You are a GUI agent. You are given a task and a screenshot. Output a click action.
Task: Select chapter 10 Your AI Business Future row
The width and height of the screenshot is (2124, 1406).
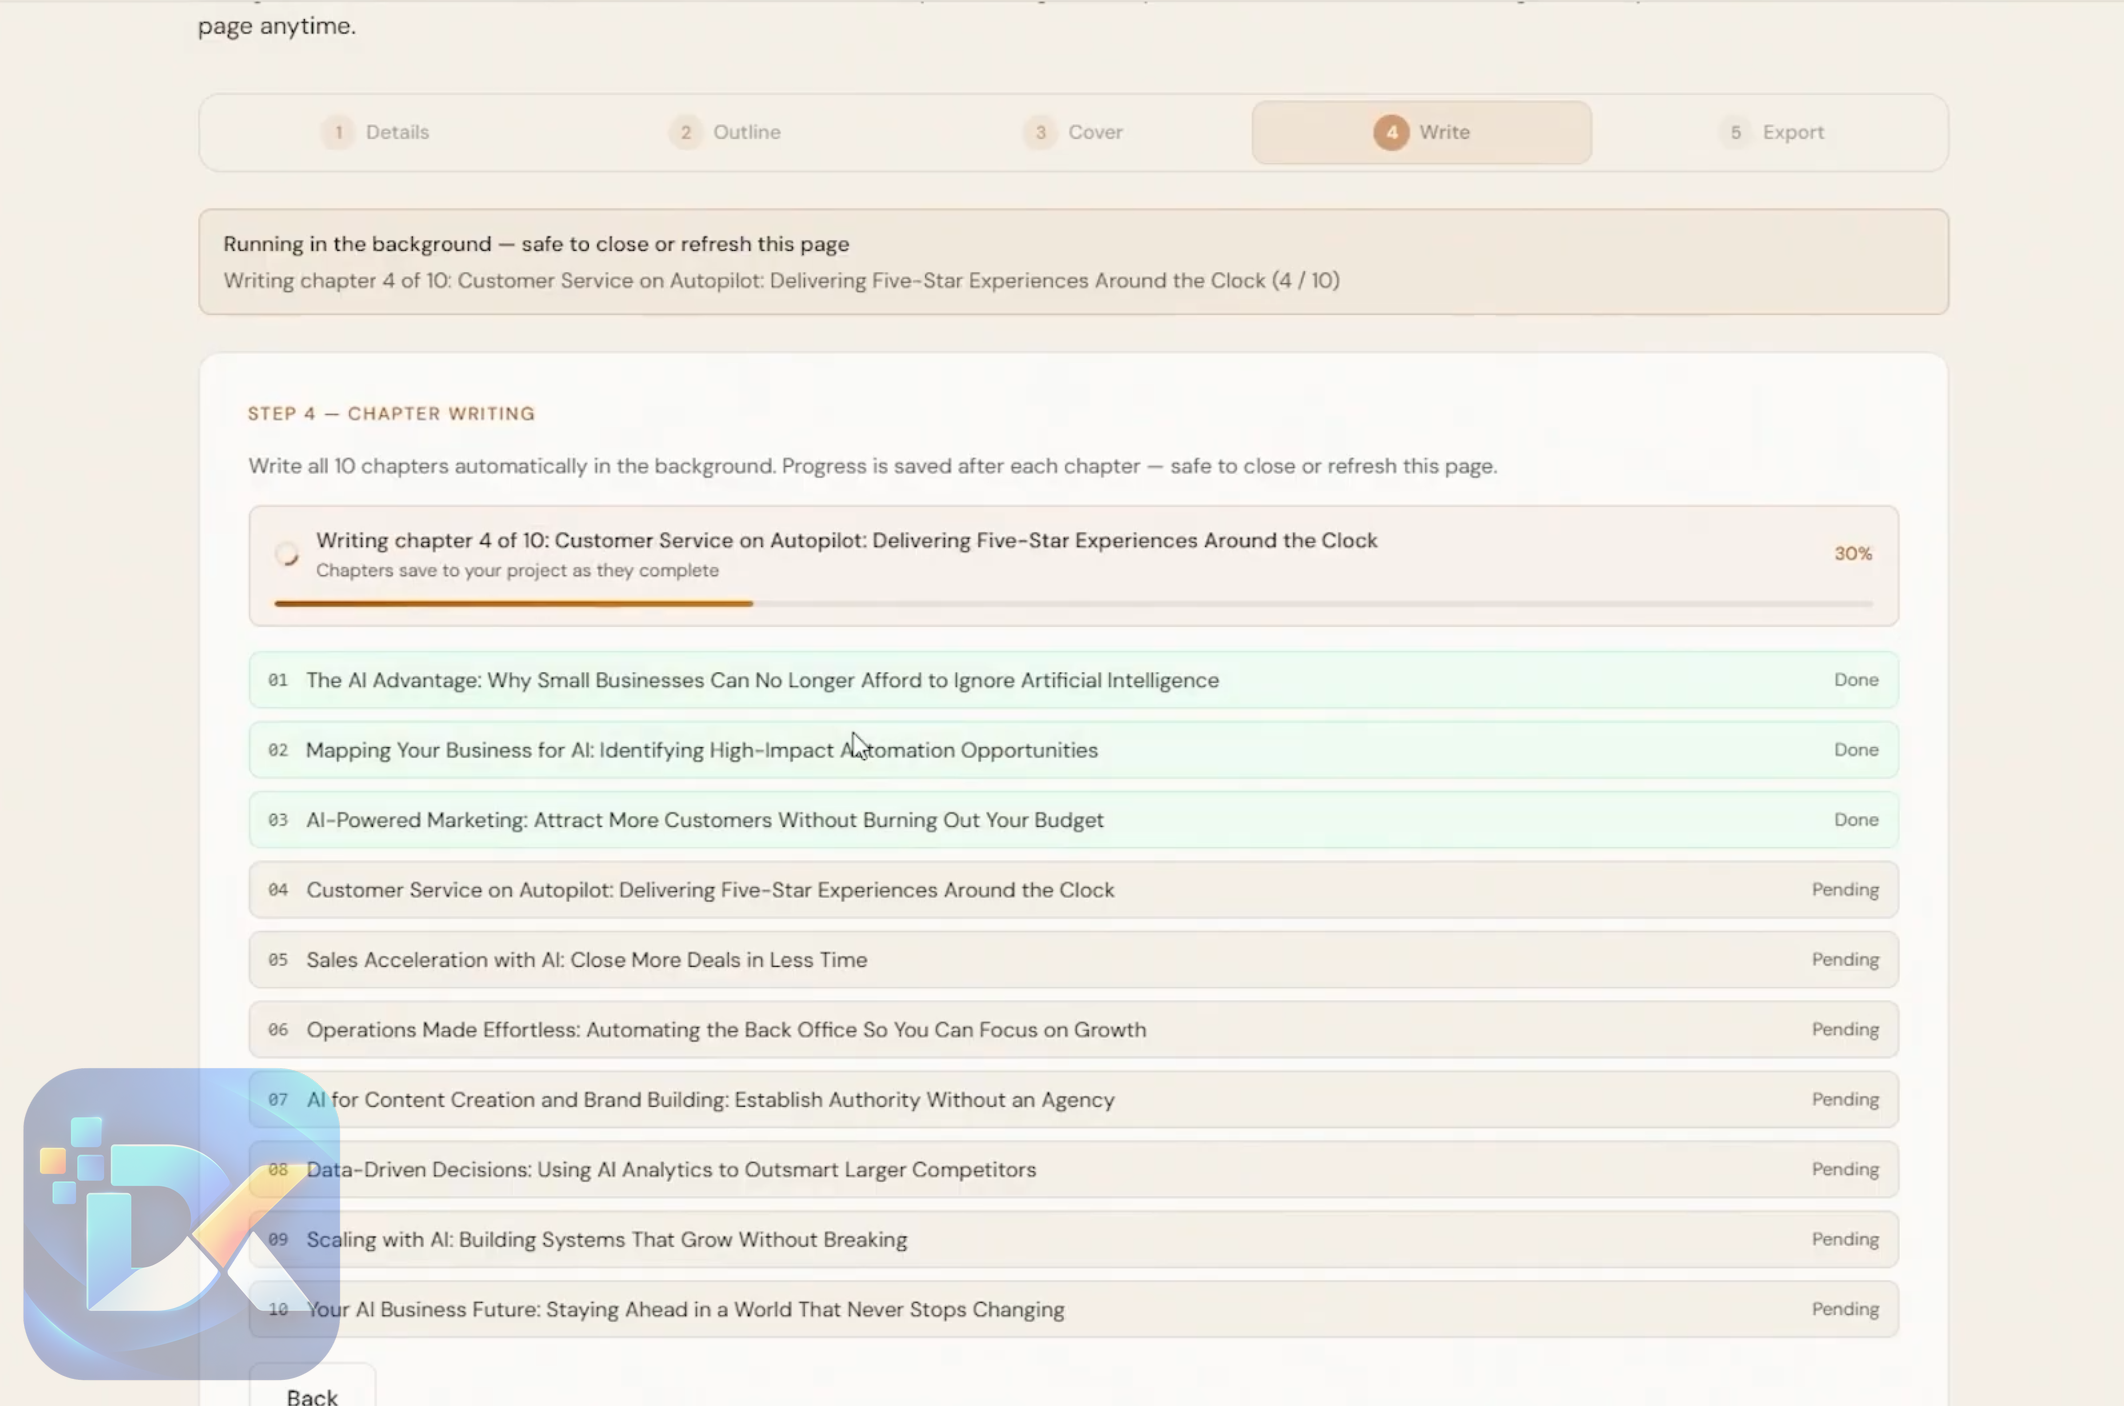point(1073,1310)
